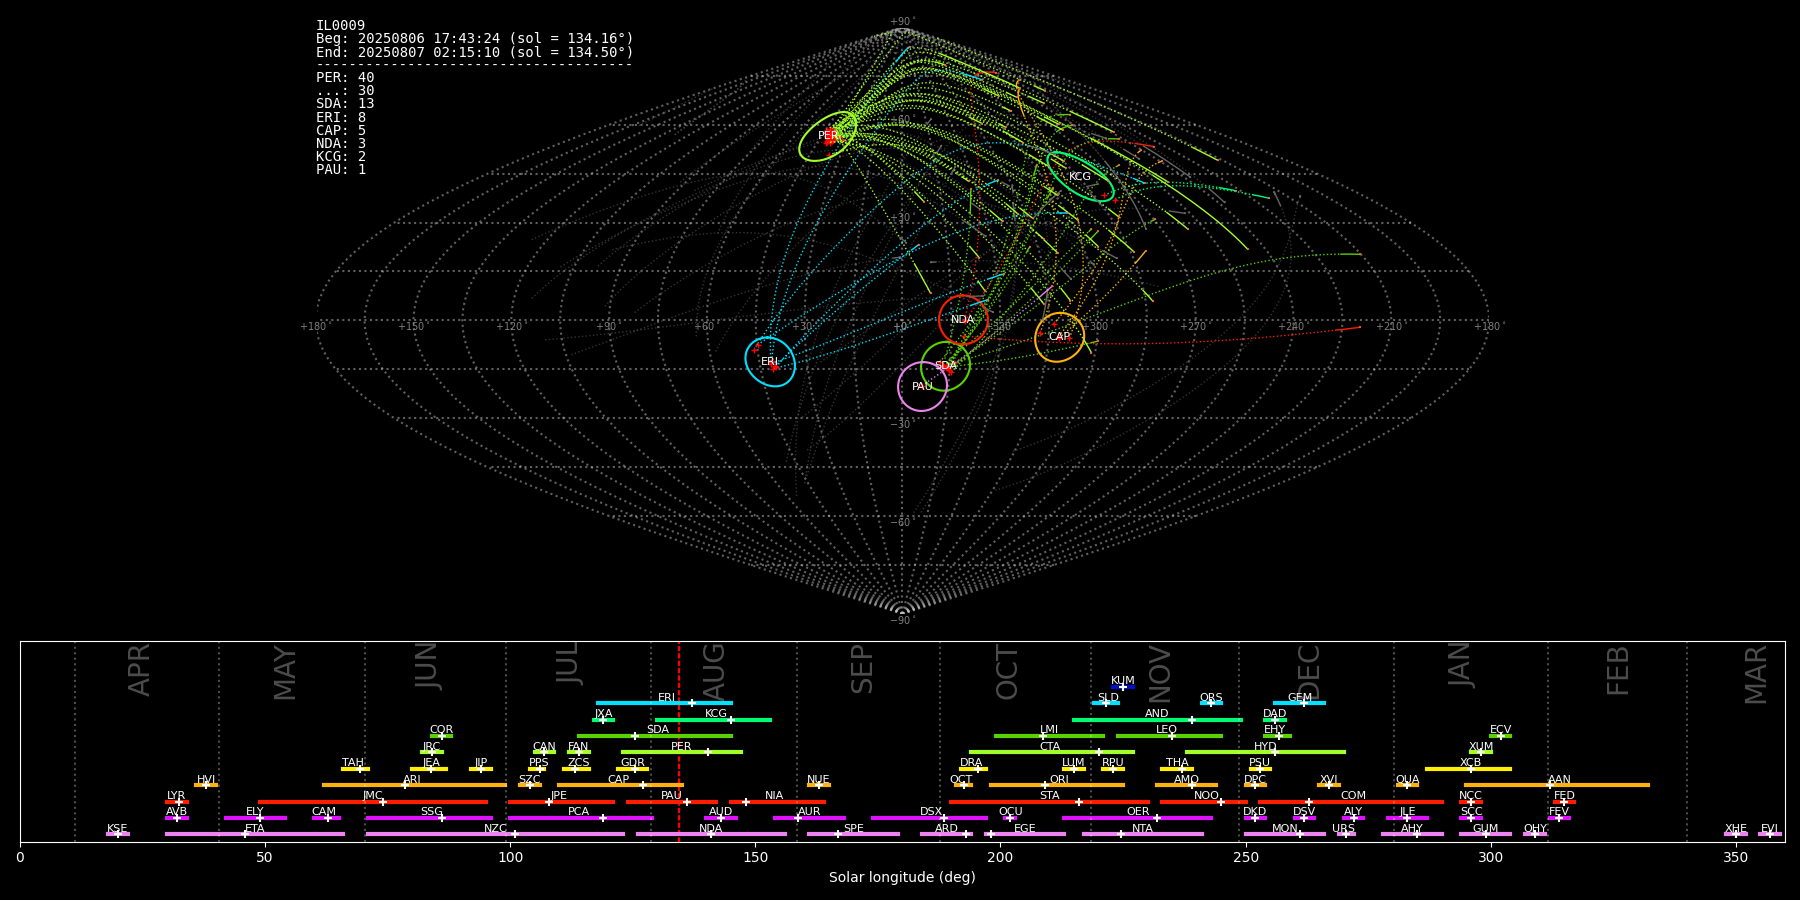Select the KSE shower bar on the timeline

(x=117, y=834)
